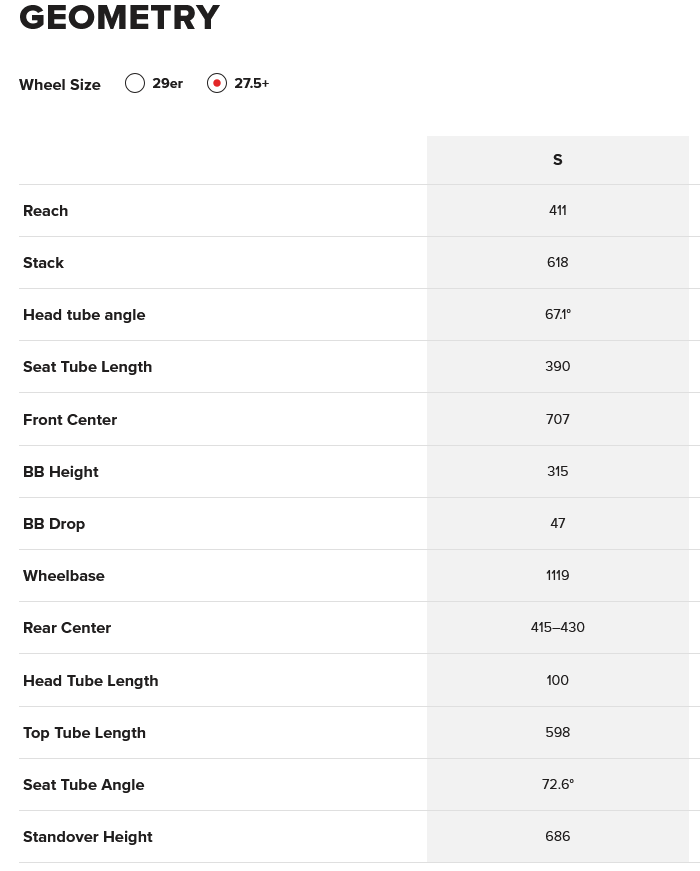Screen dimensions: 700x871
Task: Click the Seat Tube Length row label
Action: pyautogui.click(x=87, y=367)
